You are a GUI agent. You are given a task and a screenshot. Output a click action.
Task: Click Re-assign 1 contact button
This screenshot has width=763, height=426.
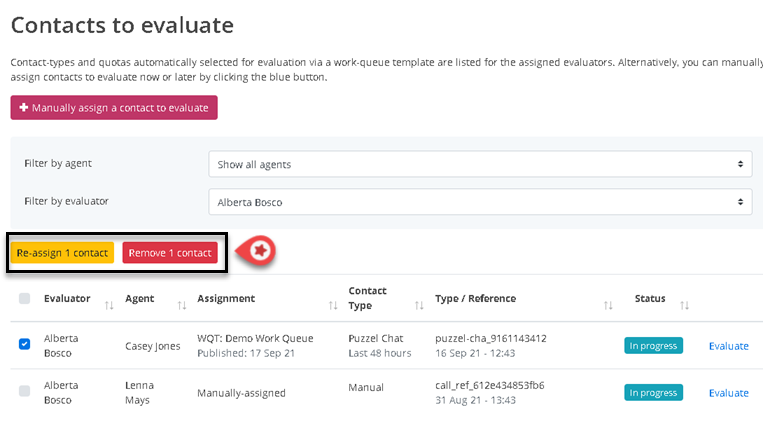click(62, 253)
